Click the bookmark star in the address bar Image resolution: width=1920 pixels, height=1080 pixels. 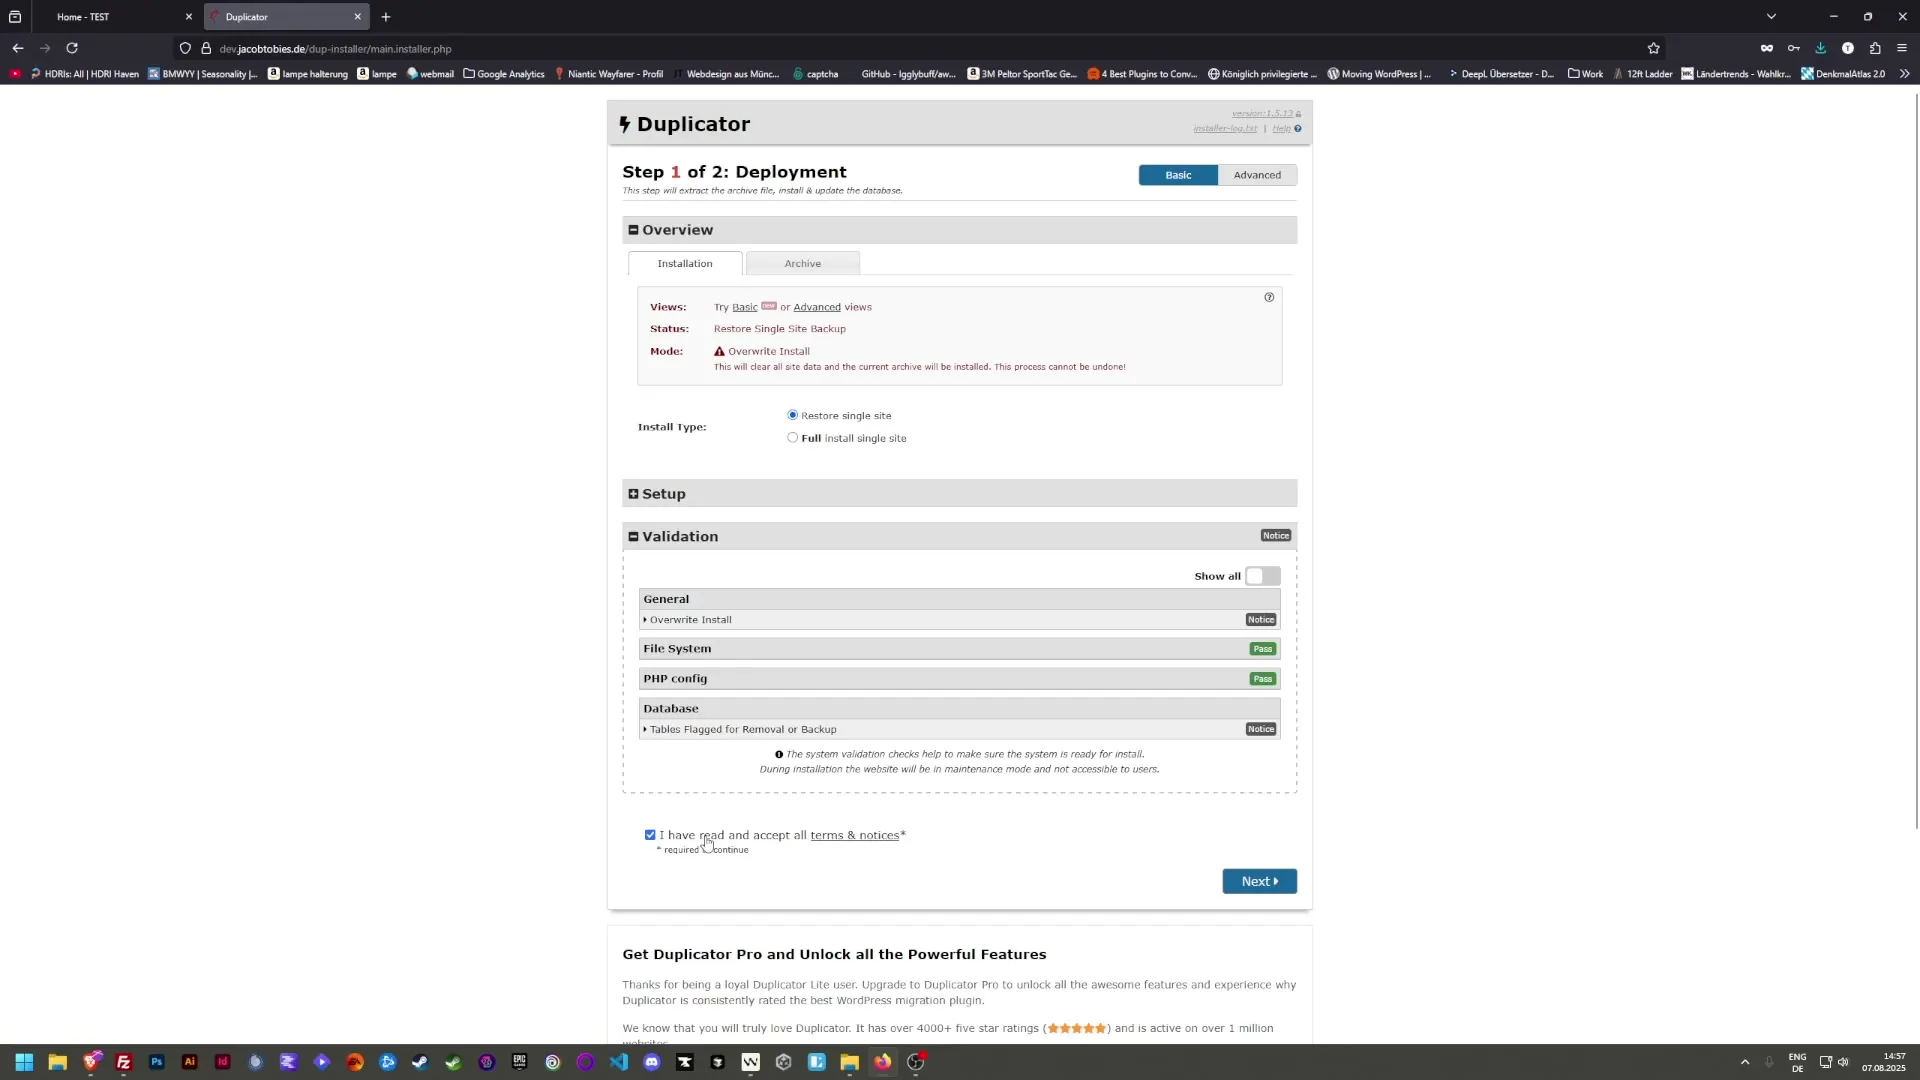pos(1653,48)
